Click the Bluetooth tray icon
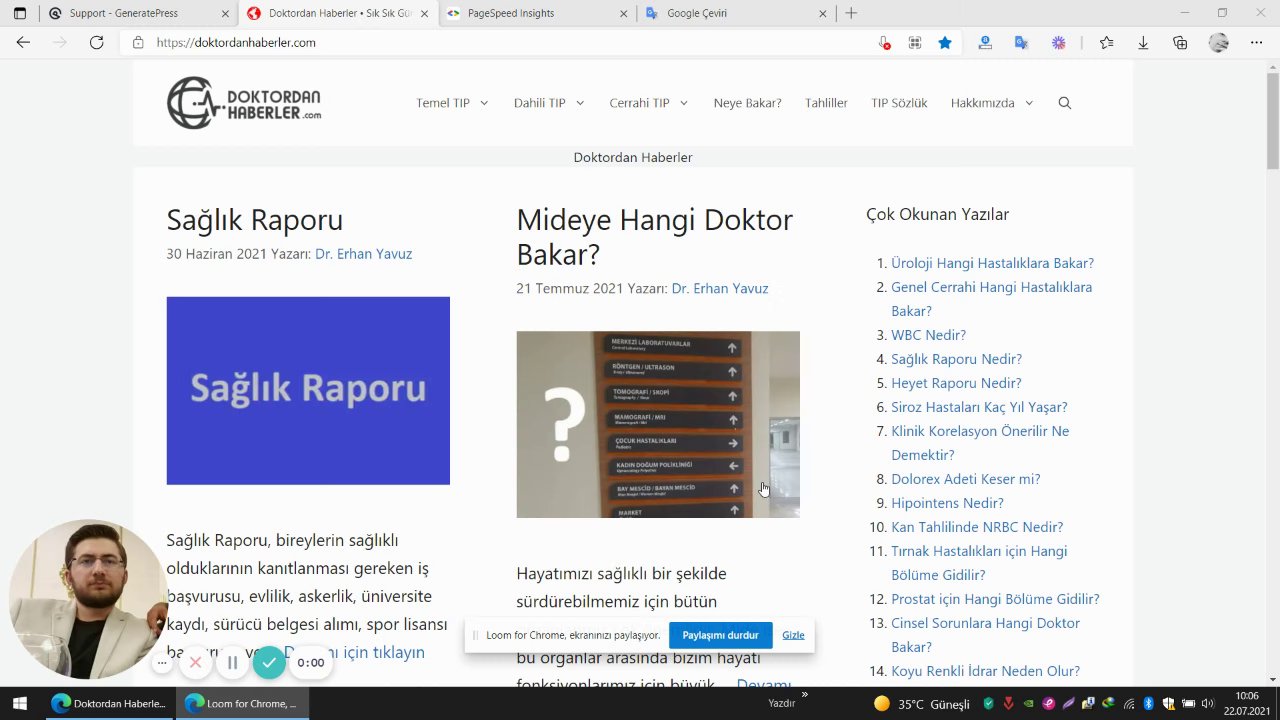This screenshot has height=720, width=1280. [1148, 703]
